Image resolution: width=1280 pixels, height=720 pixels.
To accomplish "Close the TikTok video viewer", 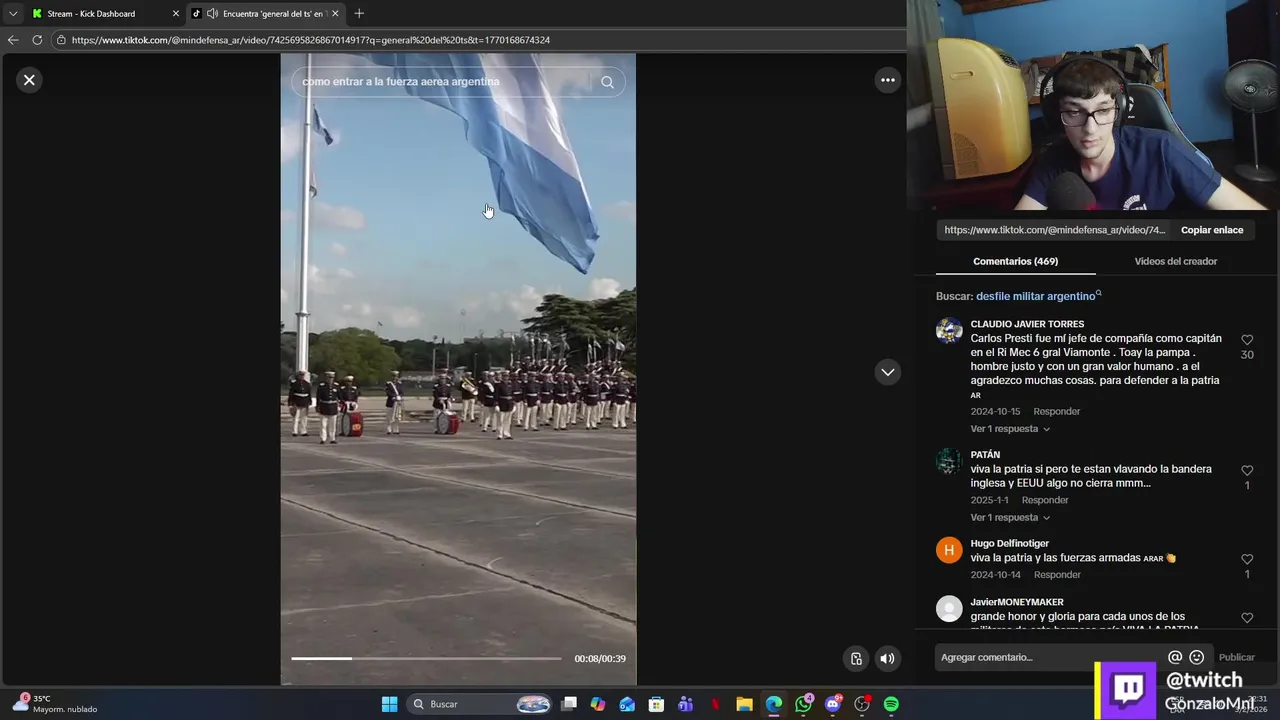I will pyautogui.click(x=29, y=80).
